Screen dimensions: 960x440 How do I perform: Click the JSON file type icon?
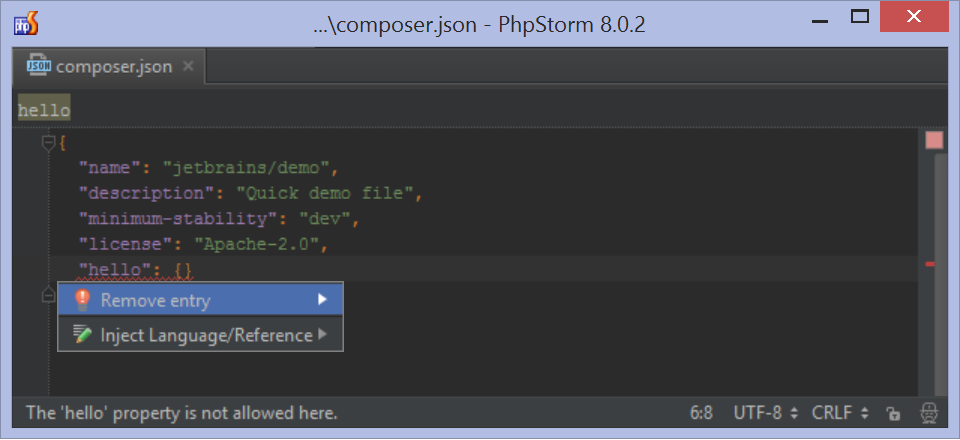(x=39, y=66)
